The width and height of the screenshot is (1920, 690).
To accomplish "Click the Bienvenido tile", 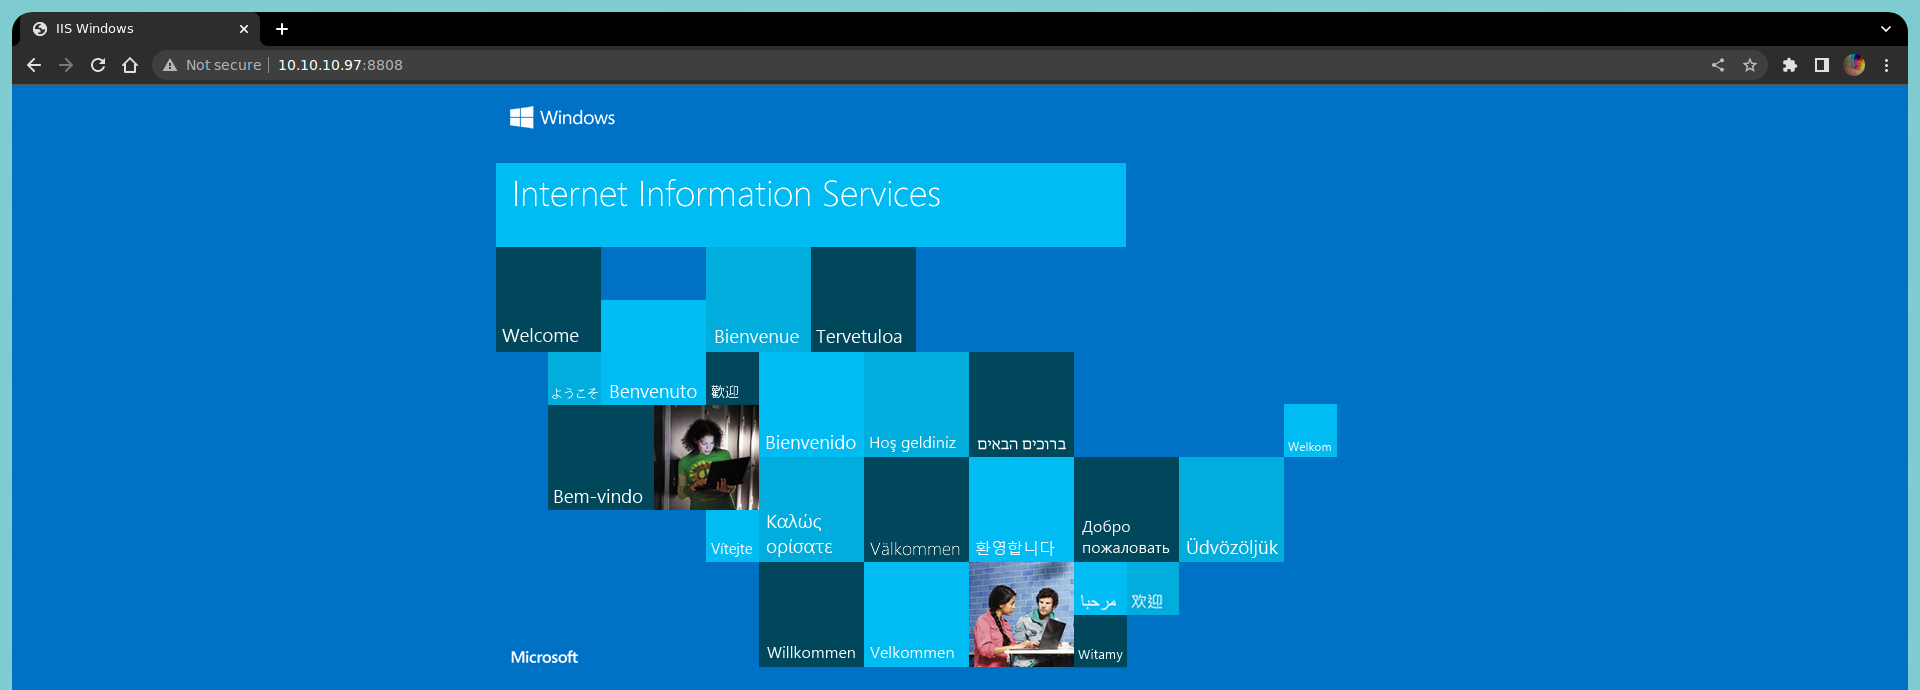I will tap(811, 404).
